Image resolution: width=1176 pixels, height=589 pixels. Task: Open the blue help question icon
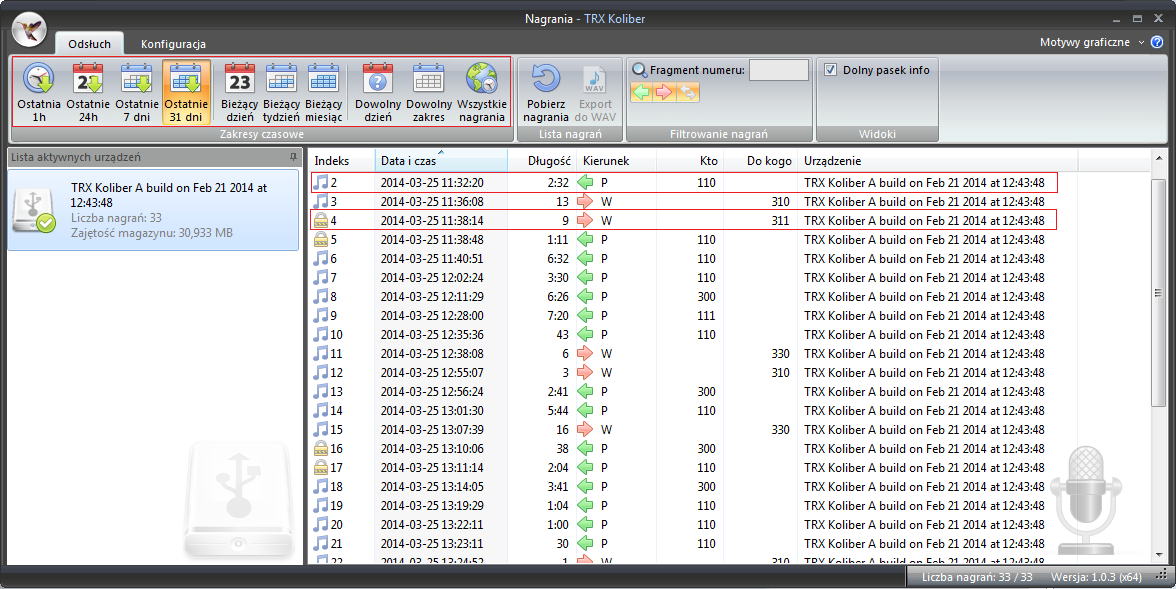(x=1158, y=42)
